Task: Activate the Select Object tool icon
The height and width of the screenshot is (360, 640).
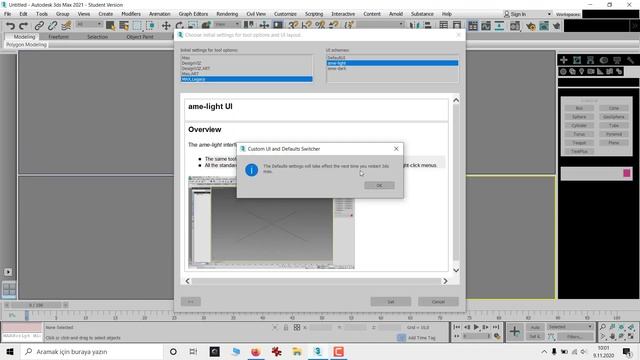Action: (110, 26)
